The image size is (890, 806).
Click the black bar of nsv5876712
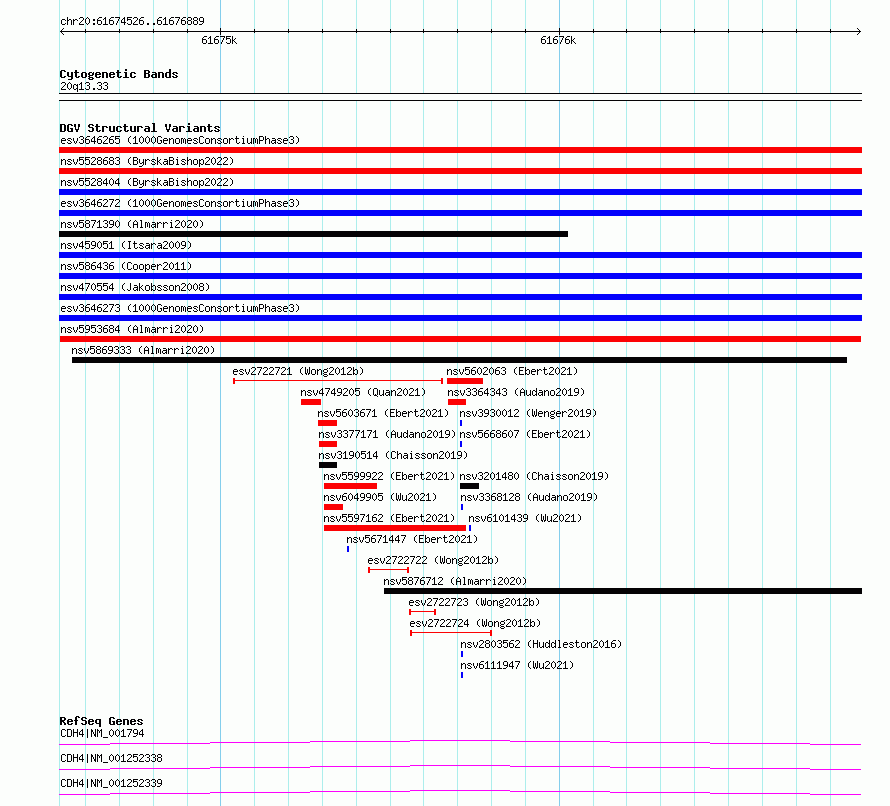[623, 591]
